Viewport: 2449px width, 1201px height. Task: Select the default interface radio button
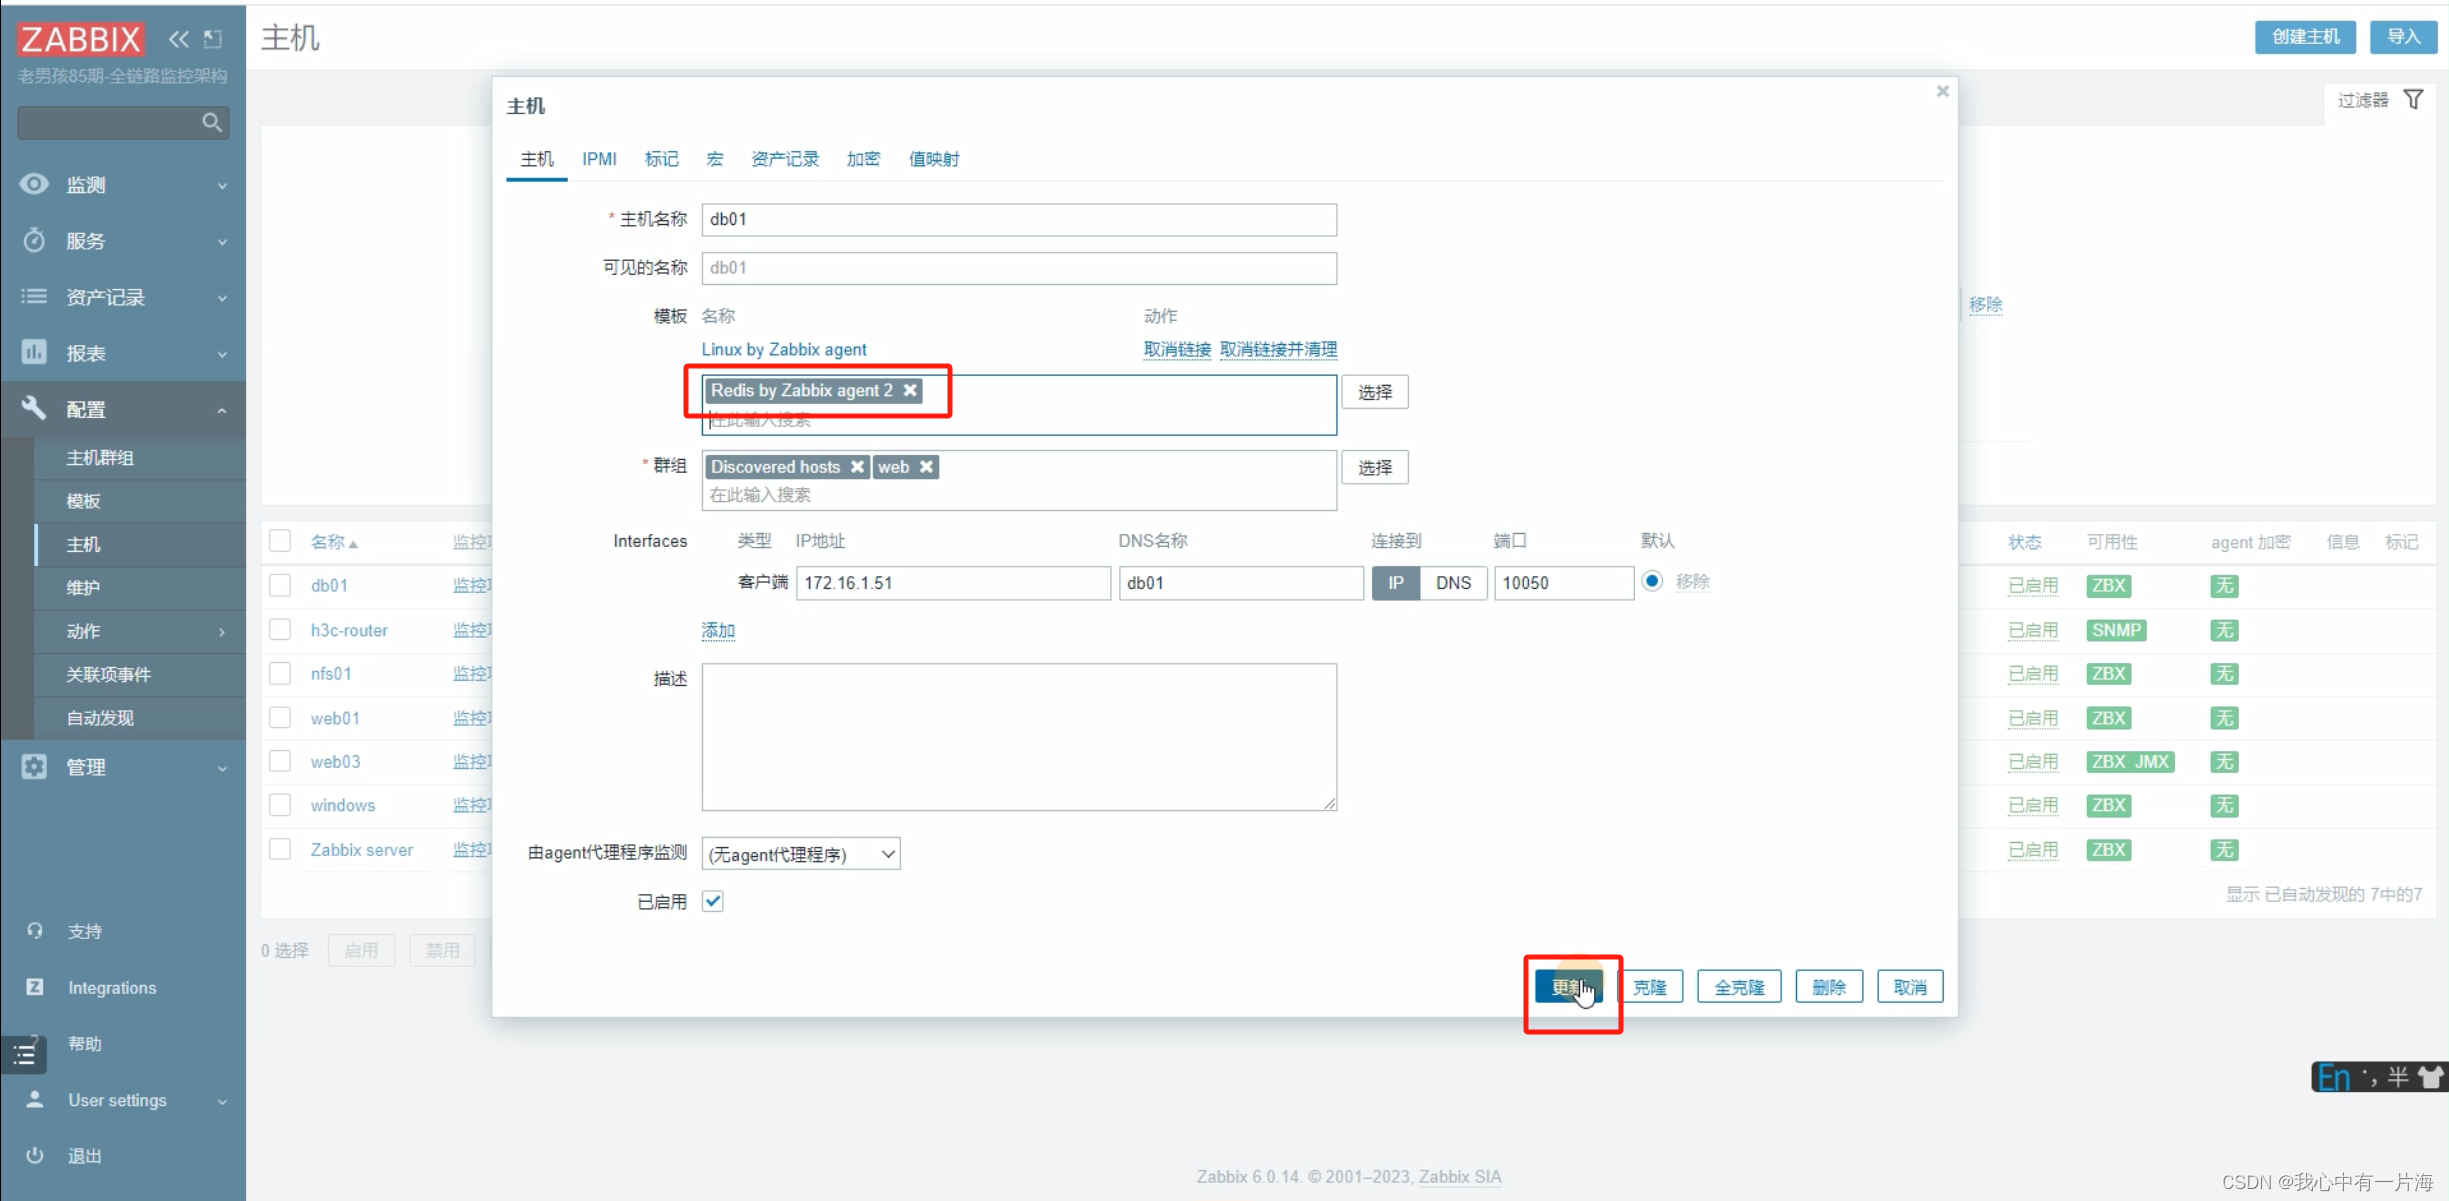(x=1652, y=581)
